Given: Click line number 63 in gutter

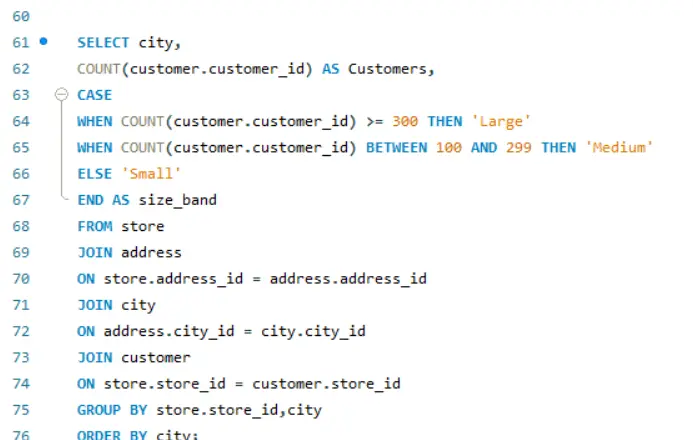Looking at the screenshot, I should 21,95.
